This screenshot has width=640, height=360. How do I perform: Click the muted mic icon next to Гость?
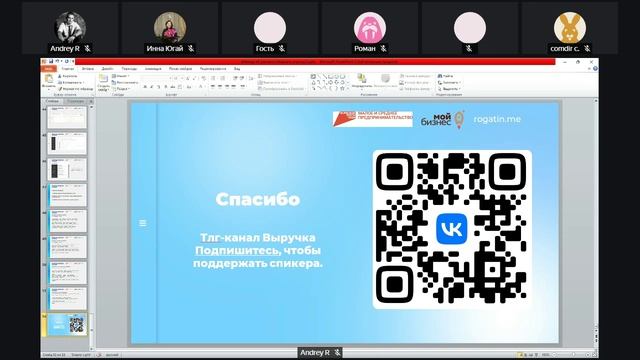282,49
